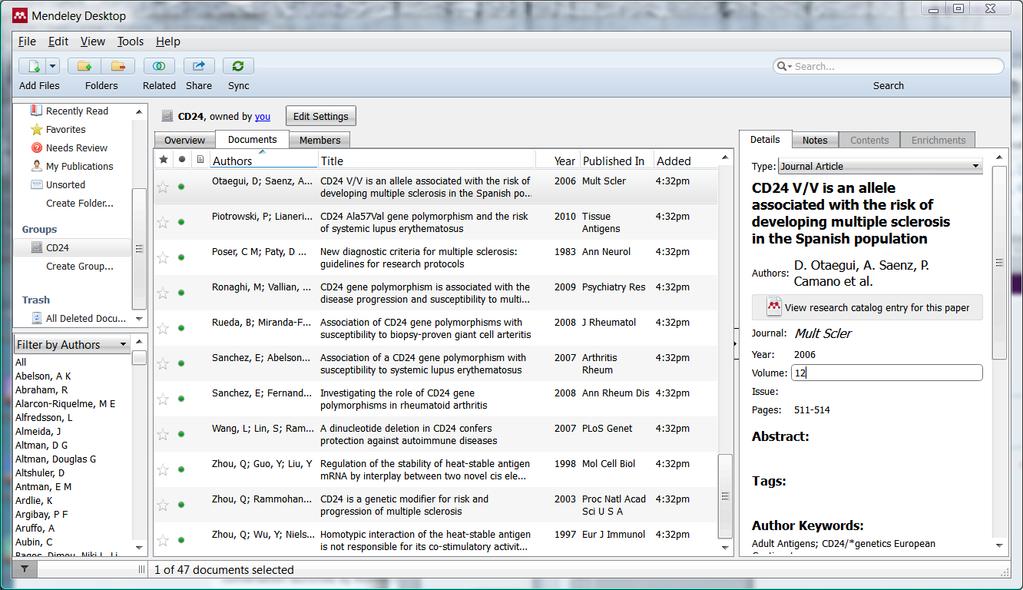The image size is (1023, 590).
Task: Sort by the read status dot column header
Action: click(x=182, y=159)
